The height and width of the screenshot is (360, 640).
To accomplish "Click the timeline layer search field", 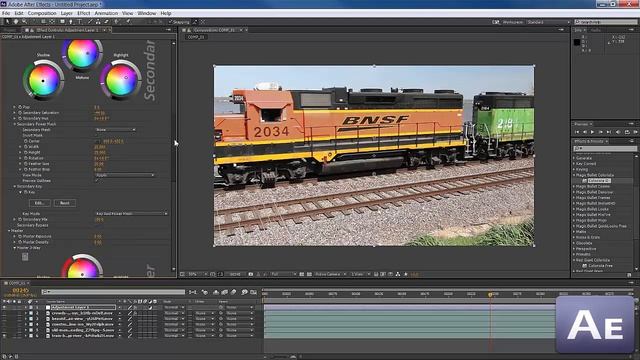I will coord(113,292).
